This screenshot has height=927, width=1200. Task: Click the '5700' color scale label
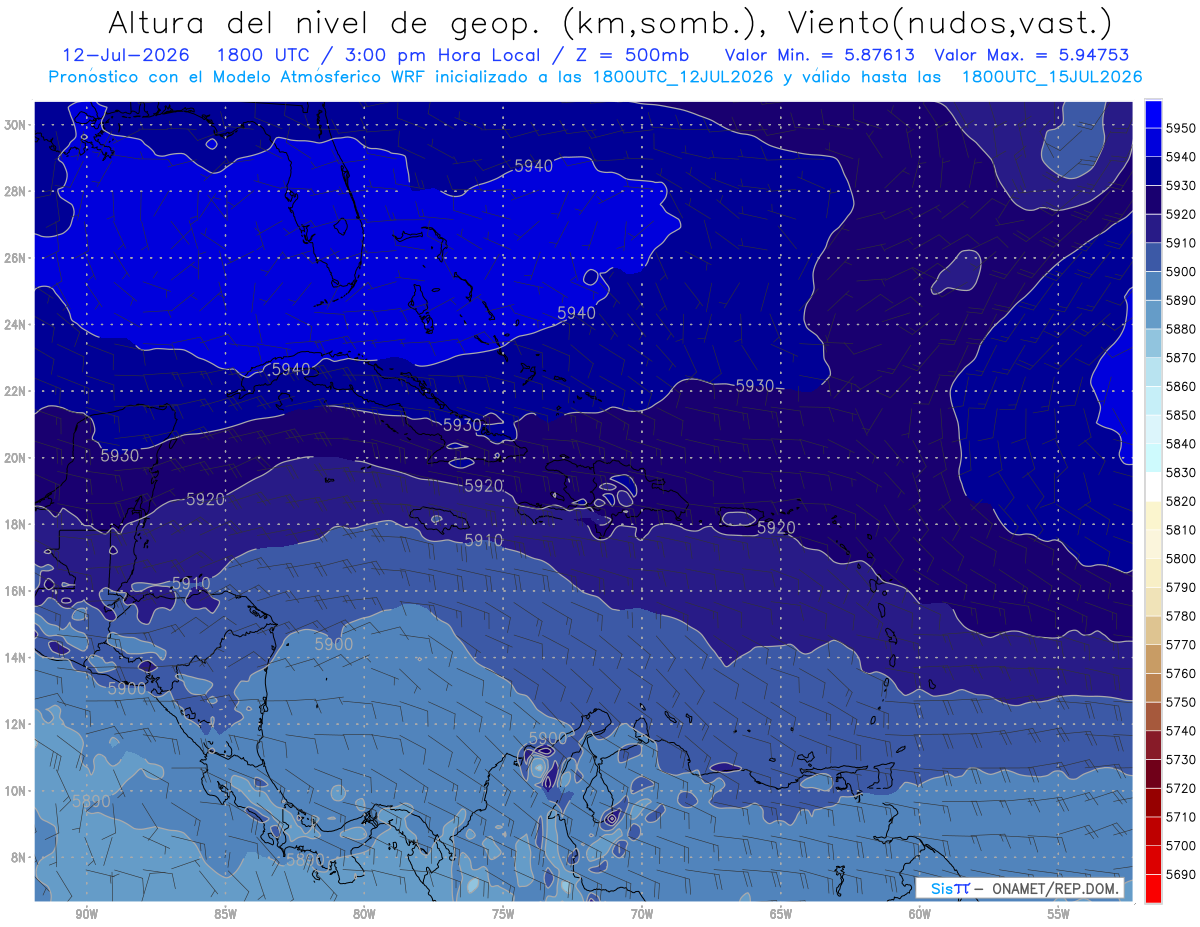[1180, 845]
